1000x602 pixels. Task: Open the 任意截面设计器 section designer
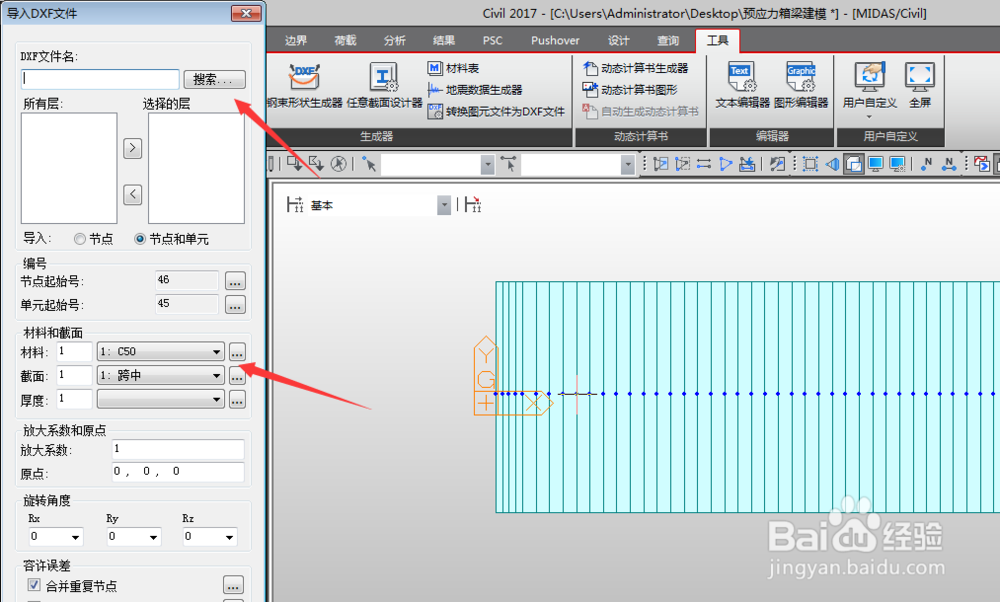[385, 85]
